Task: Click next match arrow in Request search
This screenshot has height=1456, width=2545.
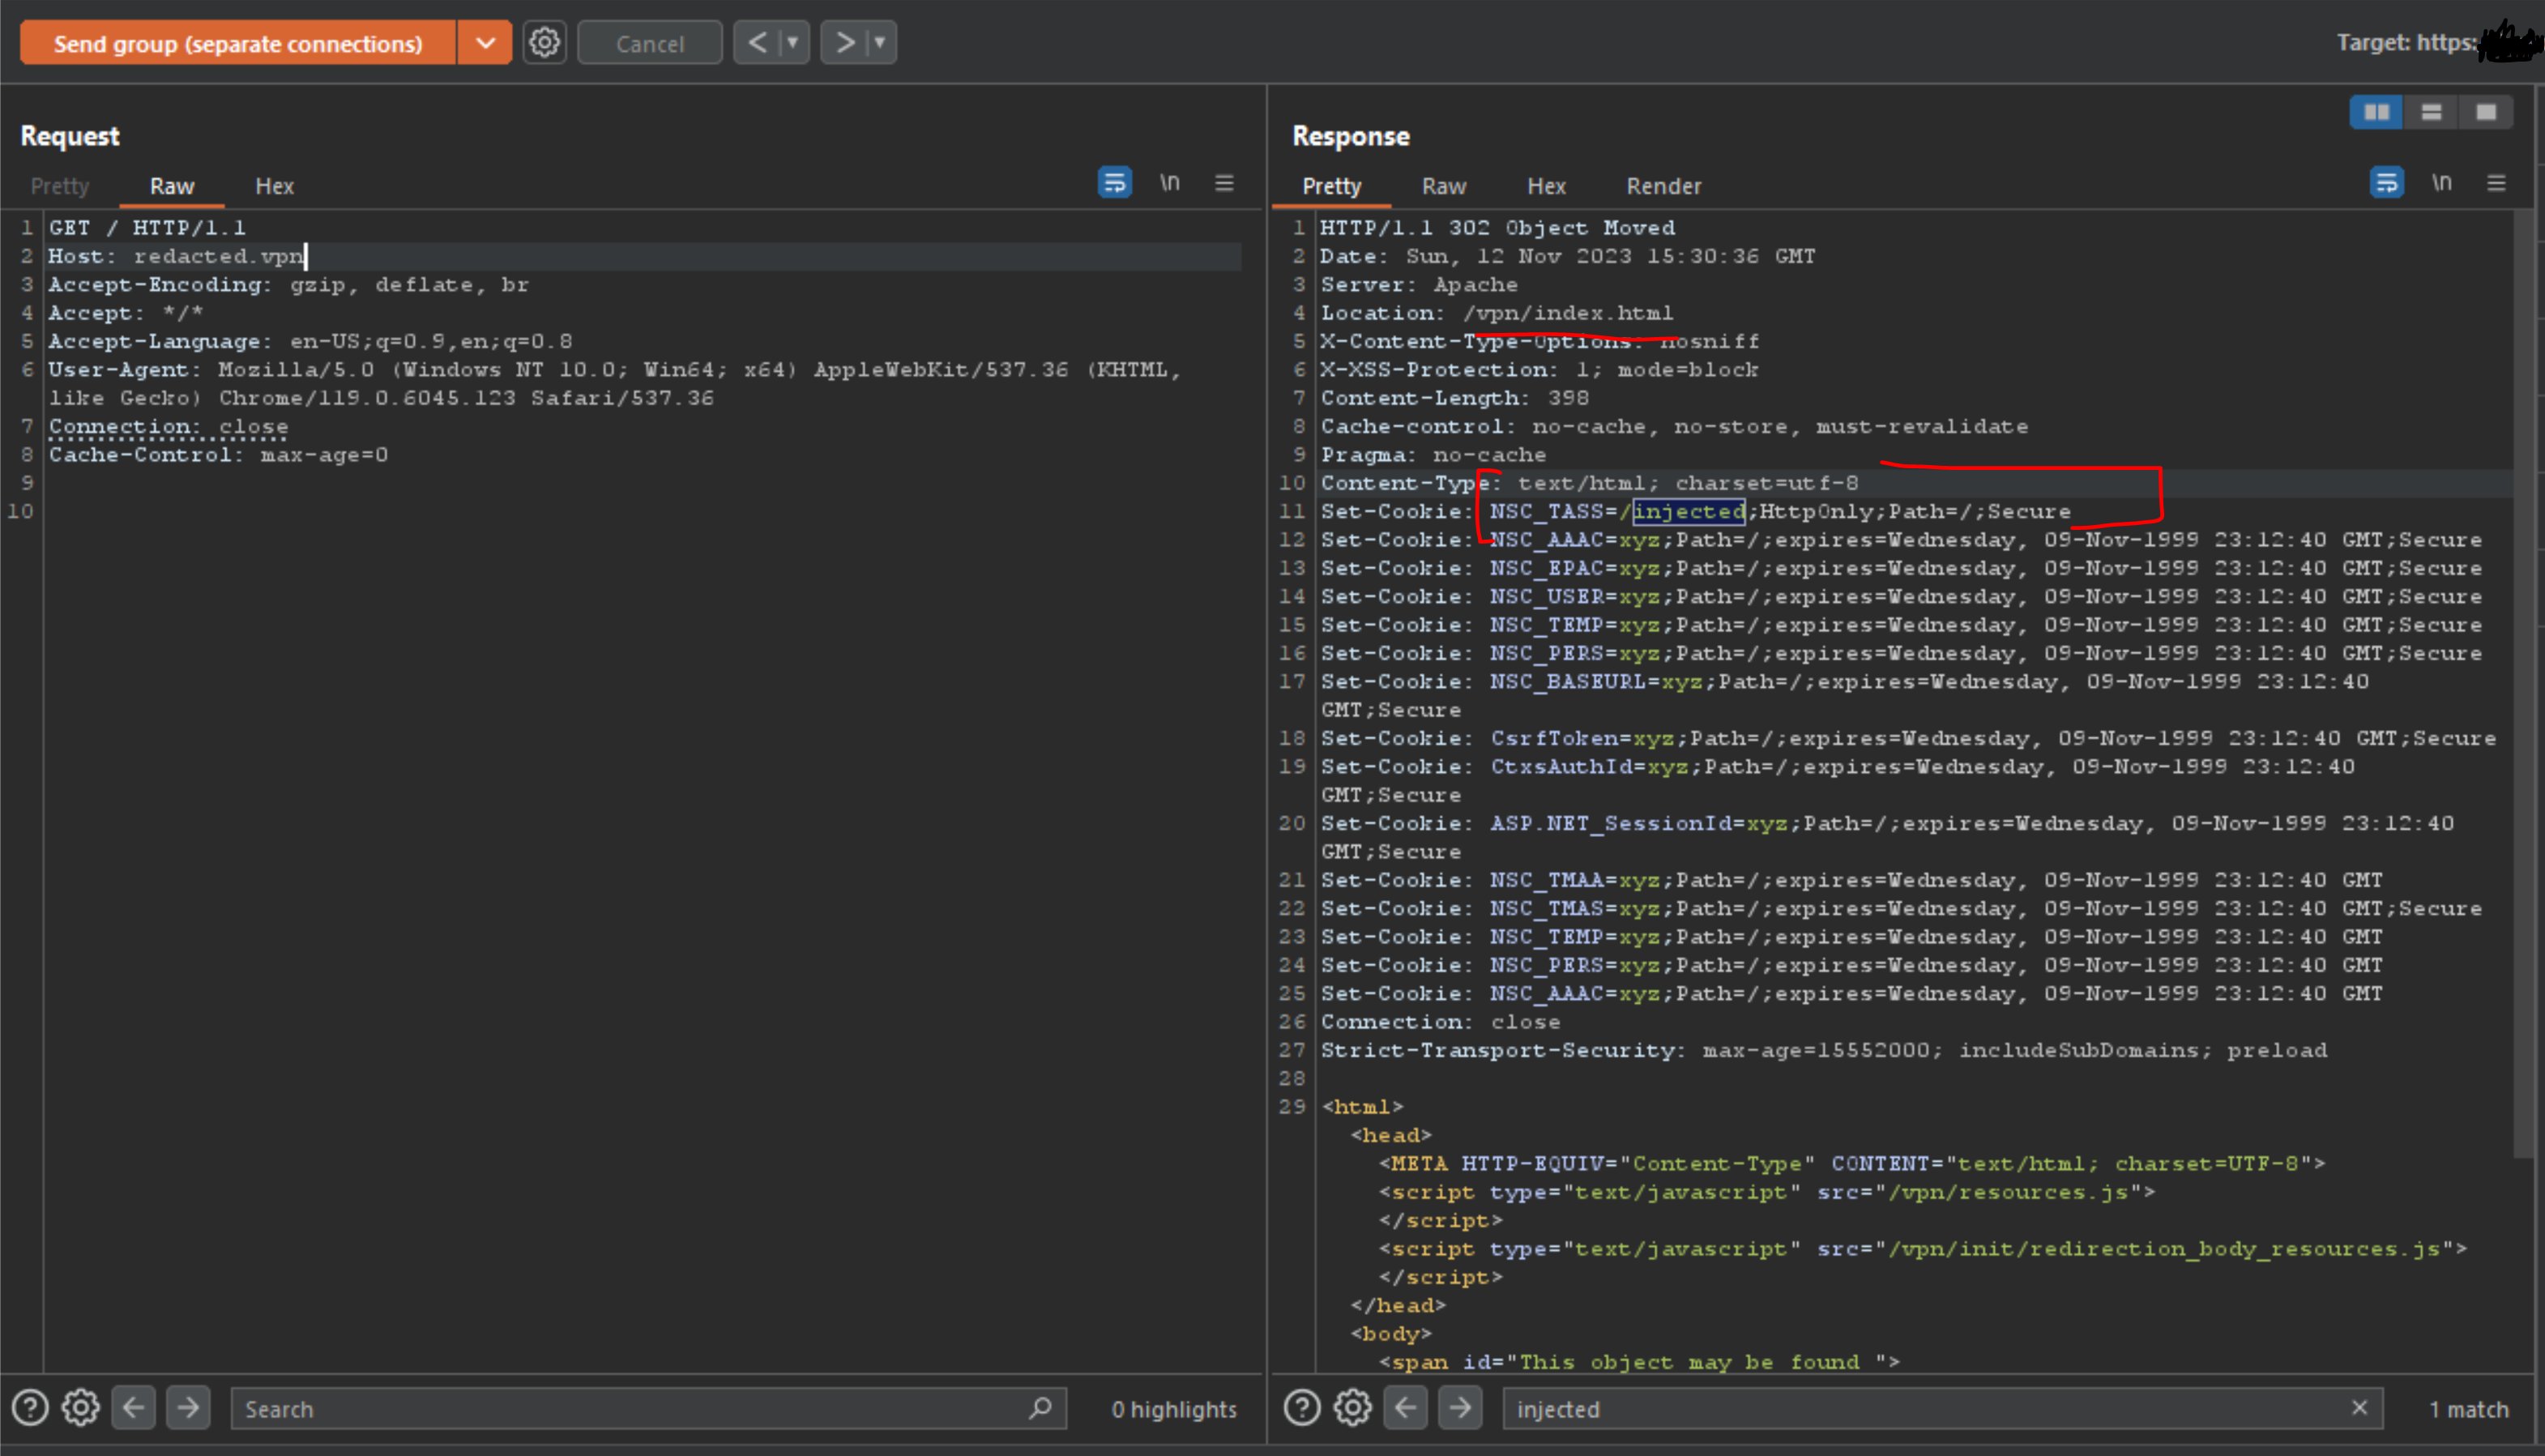Action: click(188, 1408)
